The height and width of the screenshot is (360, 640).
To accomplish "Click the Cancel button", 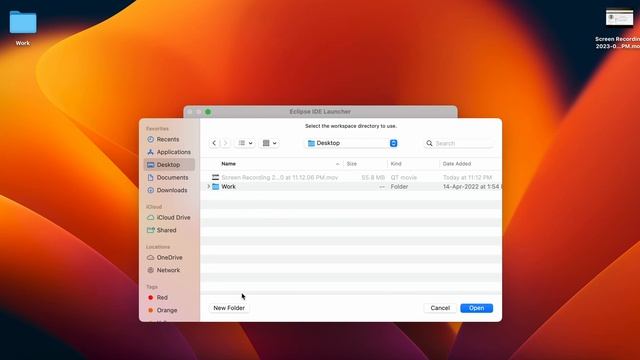I will coord(440,308).
